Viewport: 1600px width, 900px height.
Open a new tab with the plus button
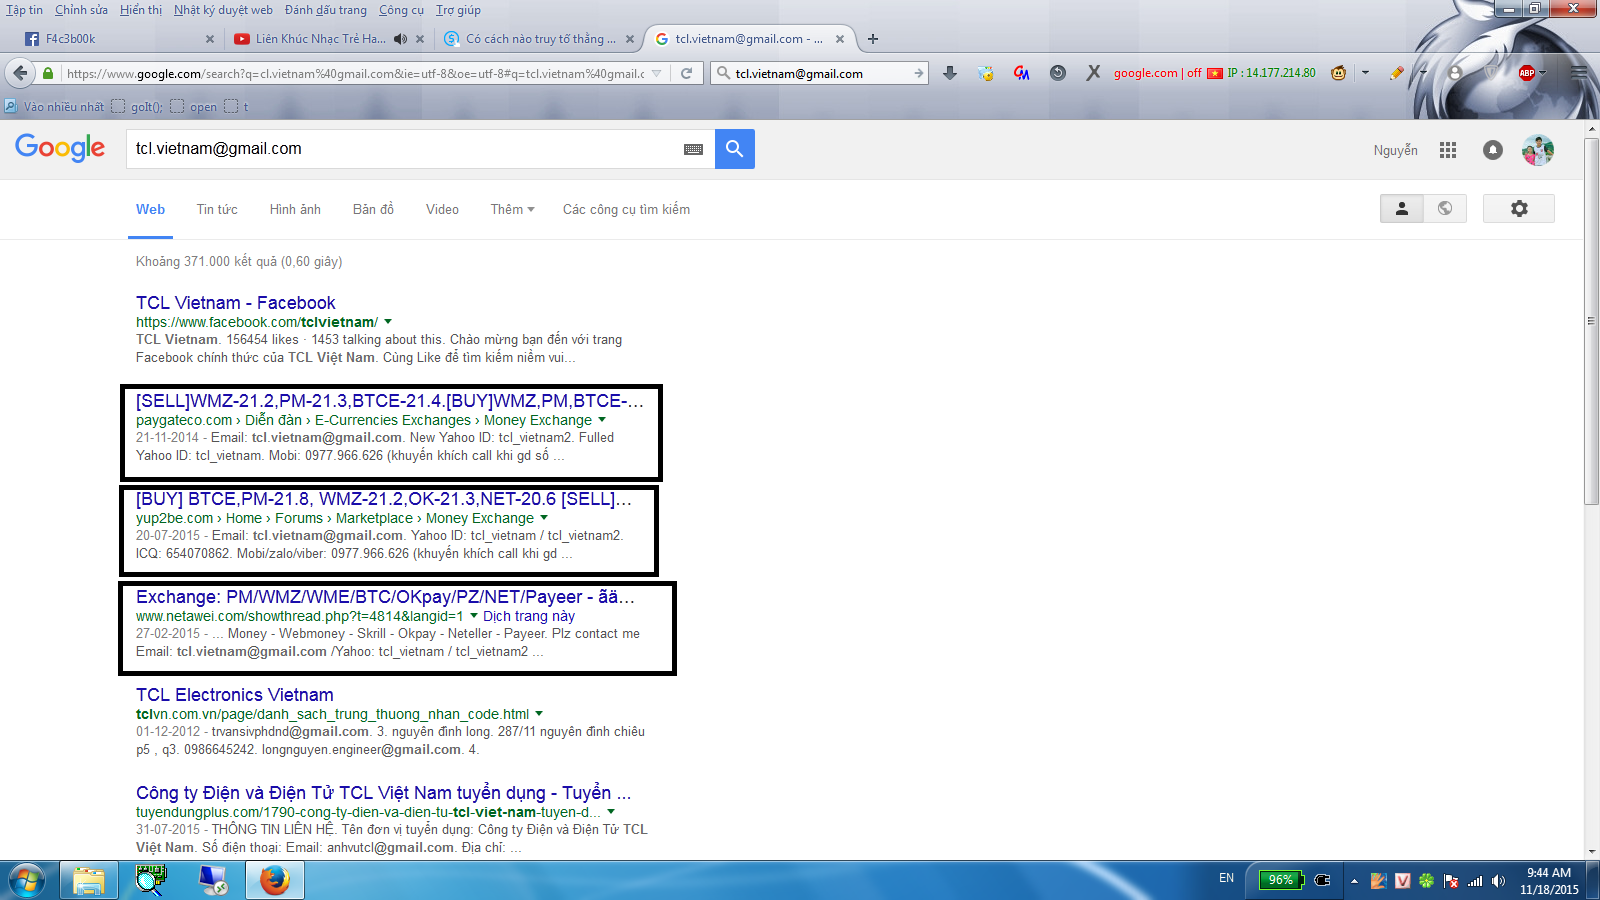pos(873,39)
